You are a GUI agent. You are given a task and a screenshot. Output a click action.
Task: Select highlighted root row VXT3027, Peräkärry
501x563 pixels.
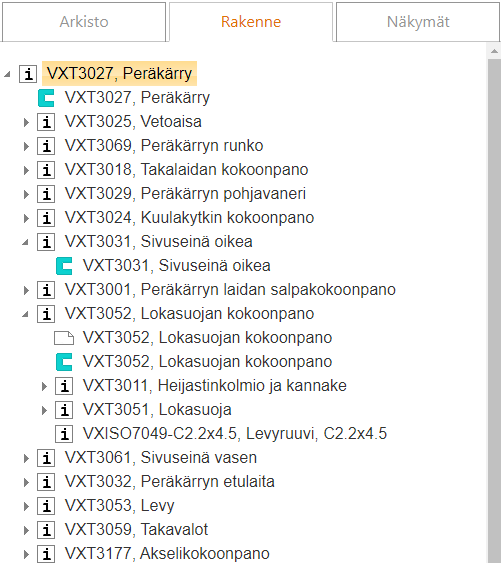[x=120, y=74]
